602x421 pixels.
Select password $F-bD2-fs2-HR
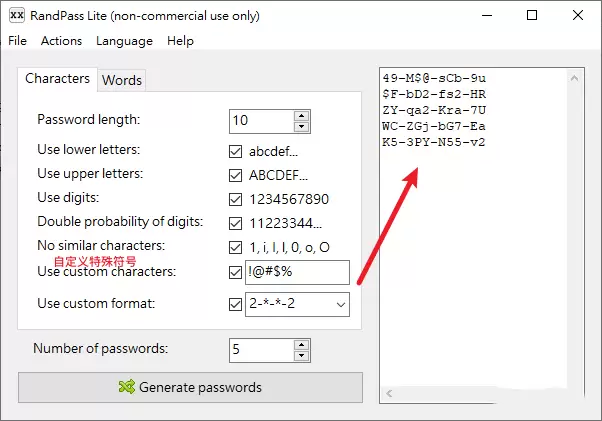tap(434, 94)
